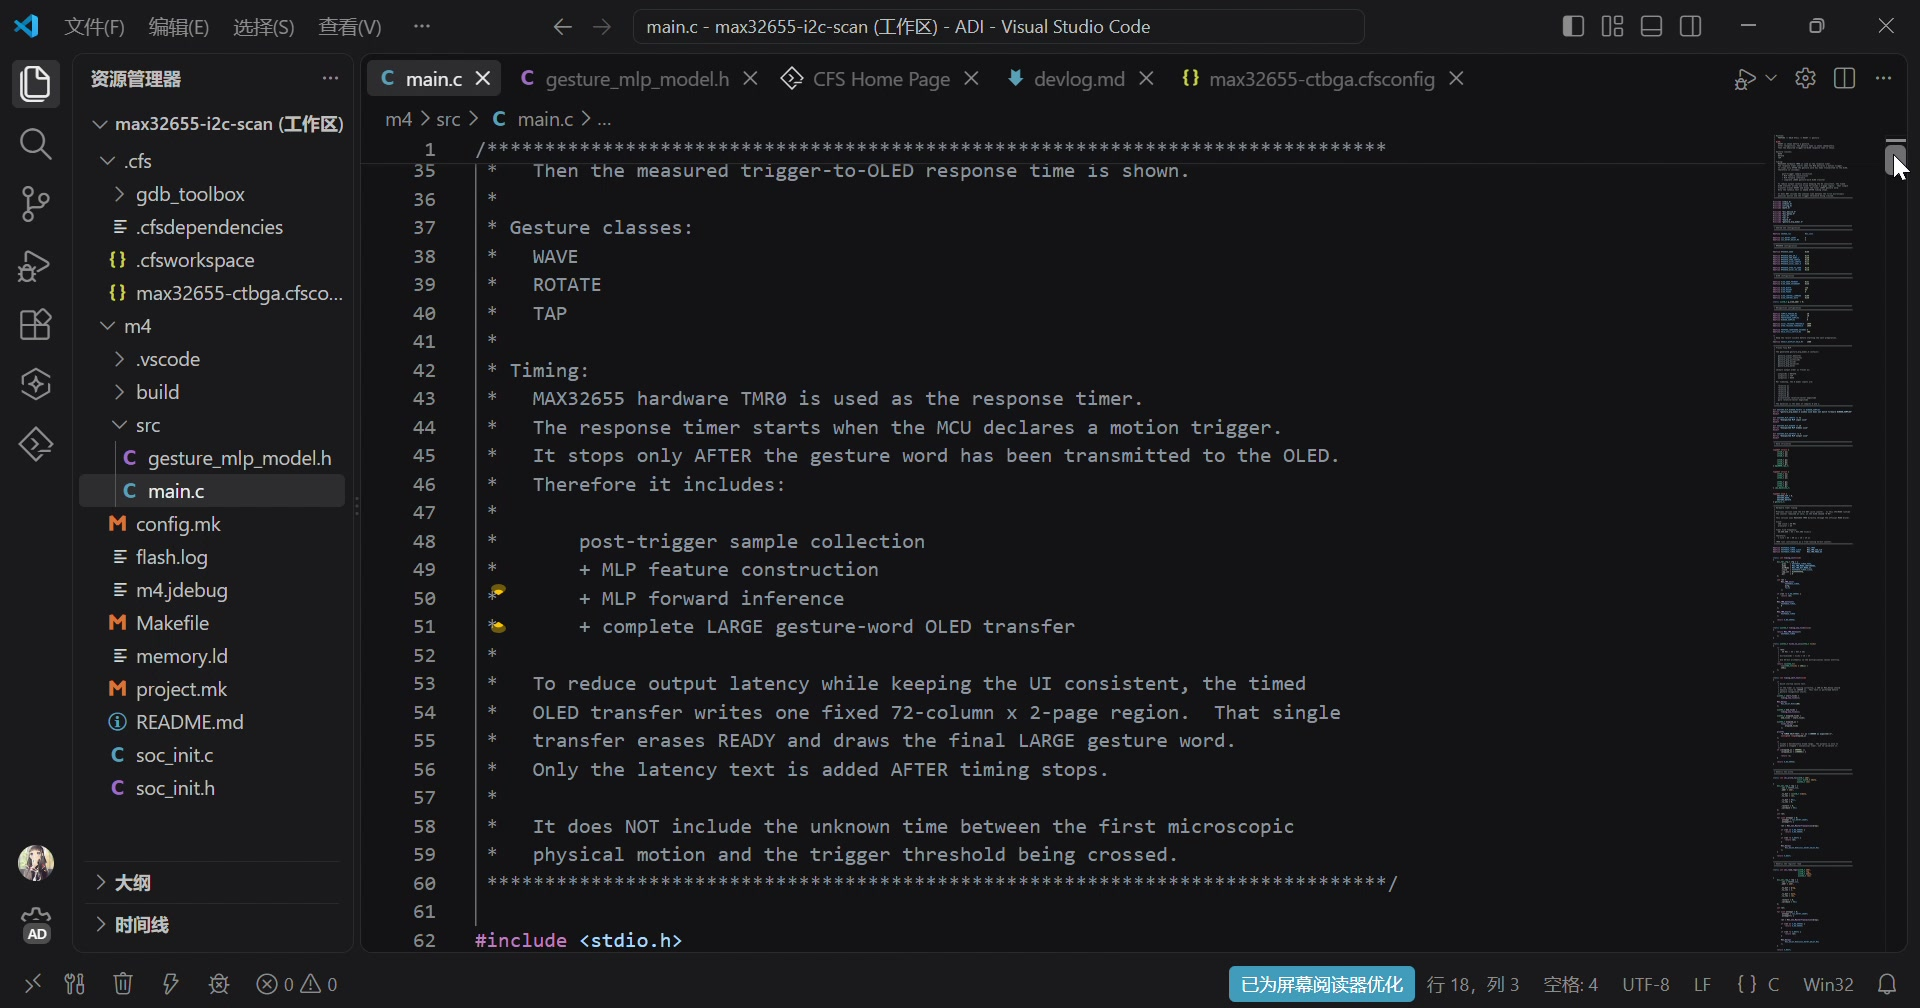Screen dimensions: 1920x1008
Task: Open Run and Debug view
Action: pyautogui.click(x=36, y=265)
